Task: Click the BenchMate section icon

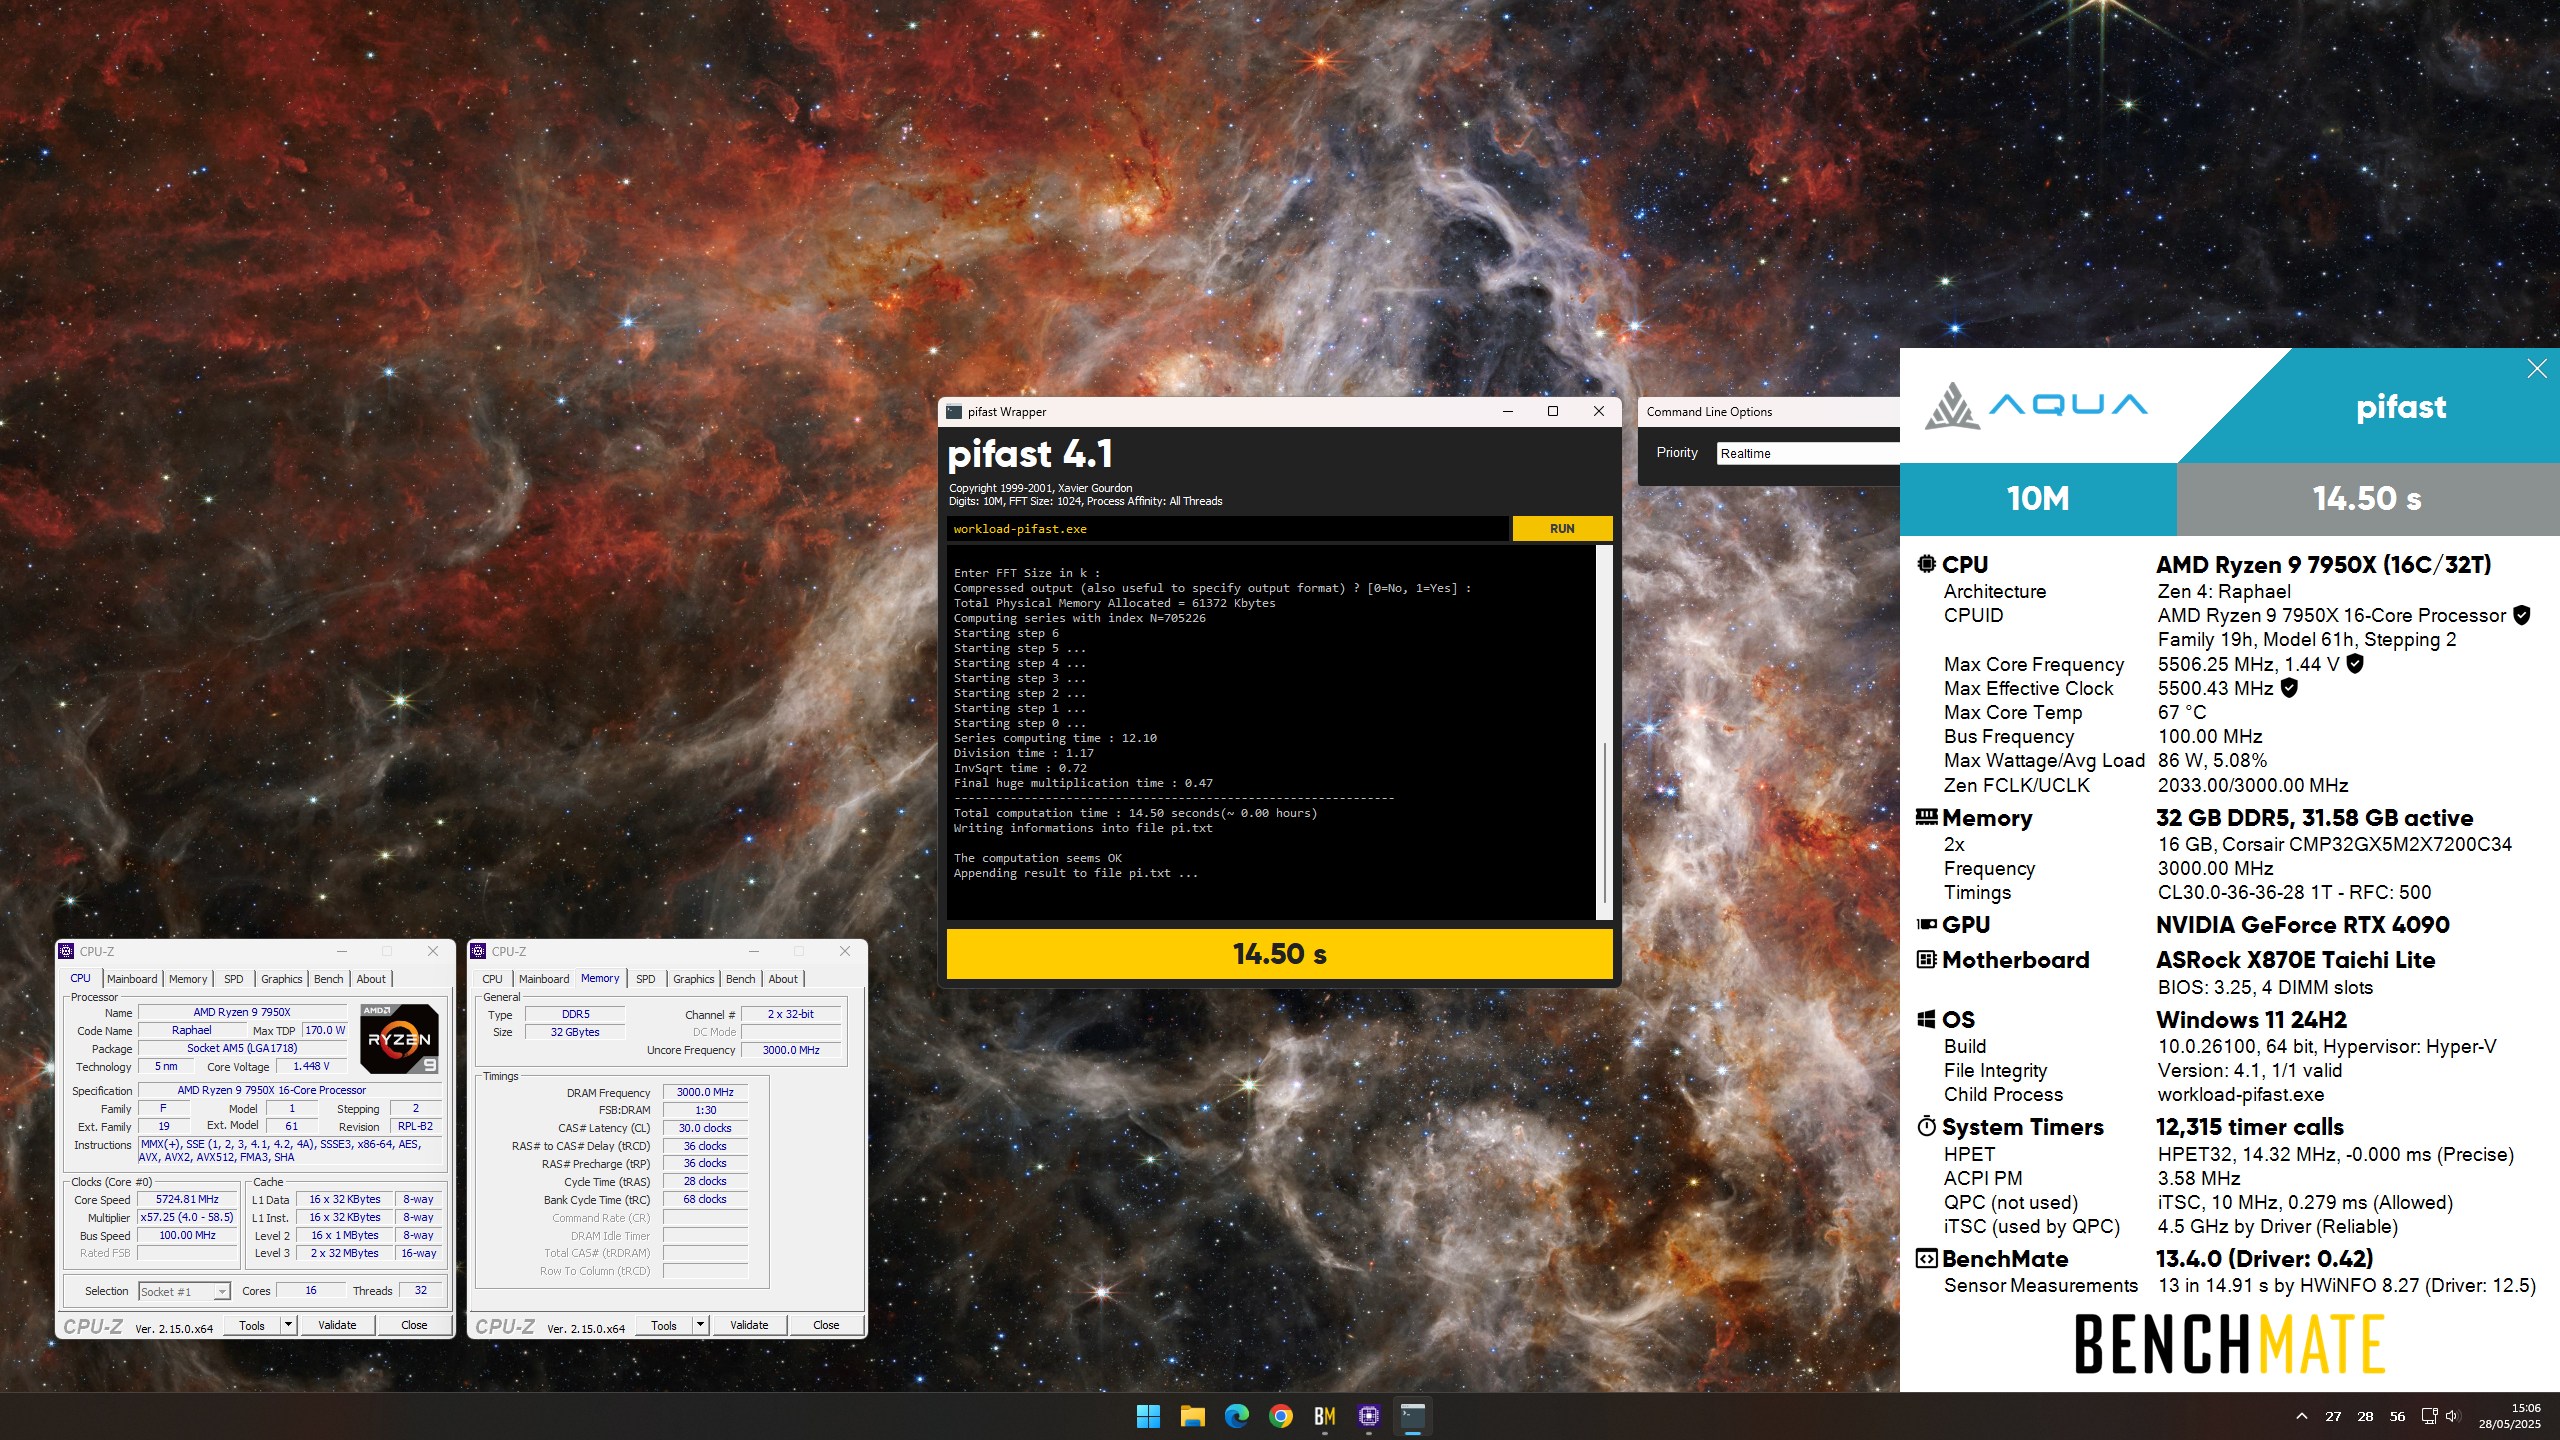Action: click(1926, 1258)
